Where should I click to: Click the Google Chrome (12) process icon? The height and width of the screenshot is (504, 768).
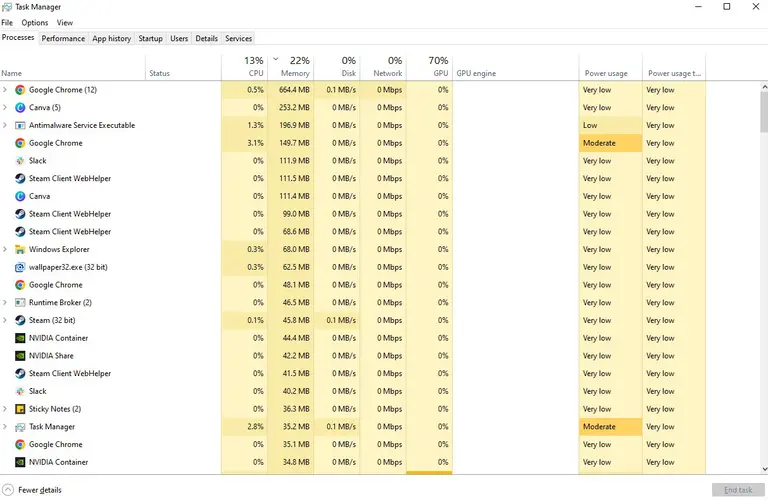(x=20, y=90)
